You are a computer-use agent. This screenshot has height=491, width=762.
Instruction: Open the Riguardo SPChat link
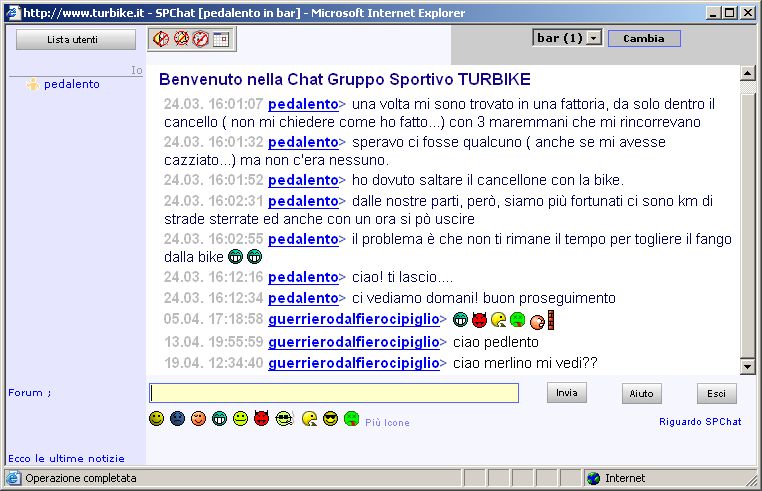[x=700, y=421]
